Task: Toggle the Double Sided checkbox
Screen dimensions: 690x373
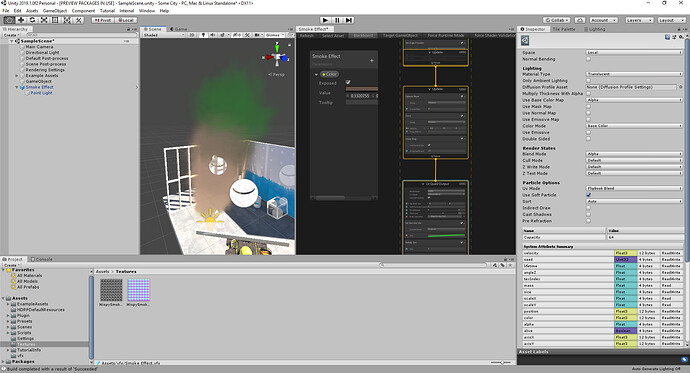Action: [588, 139]
